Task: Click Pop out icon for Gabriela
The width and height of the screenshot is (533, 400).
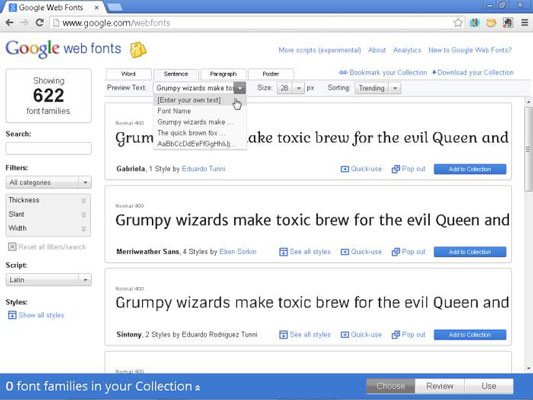Action: pos(396,169)
